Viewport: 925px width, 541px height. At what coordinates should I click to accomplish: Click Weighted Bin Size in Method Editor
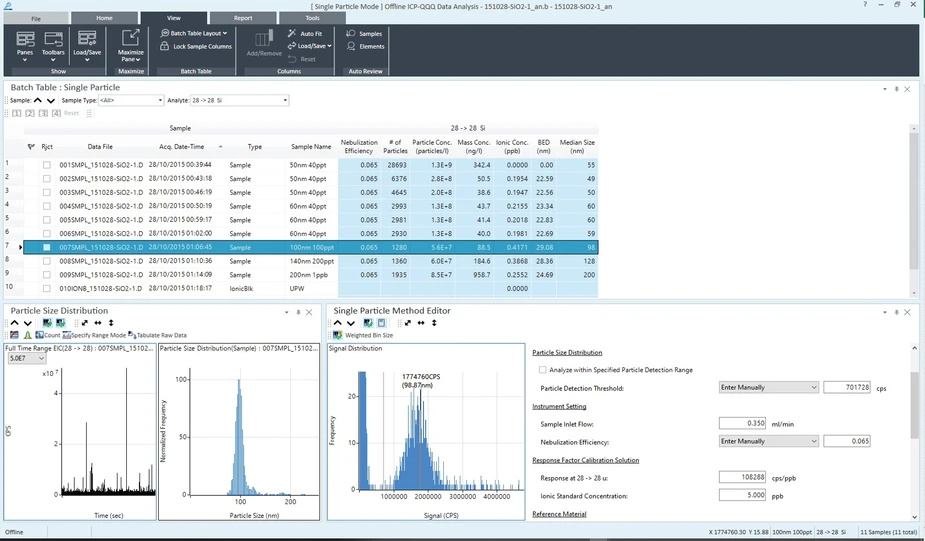coord(363,335)
